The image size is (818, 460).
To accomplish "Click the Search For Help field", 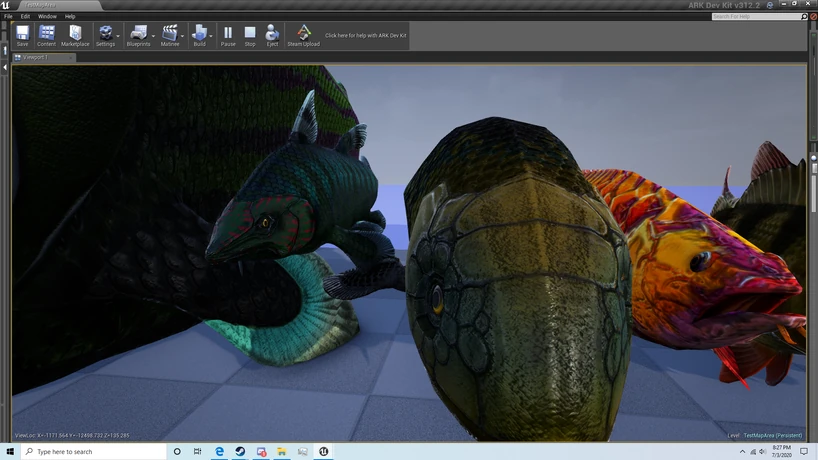I will pos(755,16).
